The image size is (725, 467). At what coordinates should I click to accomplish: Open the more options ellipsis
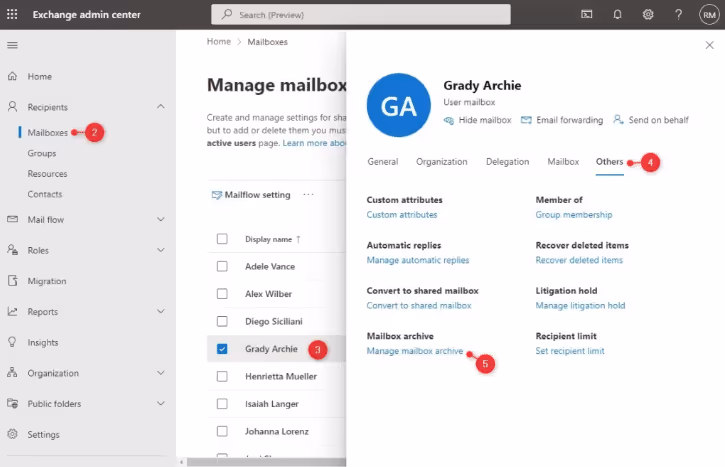click(x=308, y=195)
